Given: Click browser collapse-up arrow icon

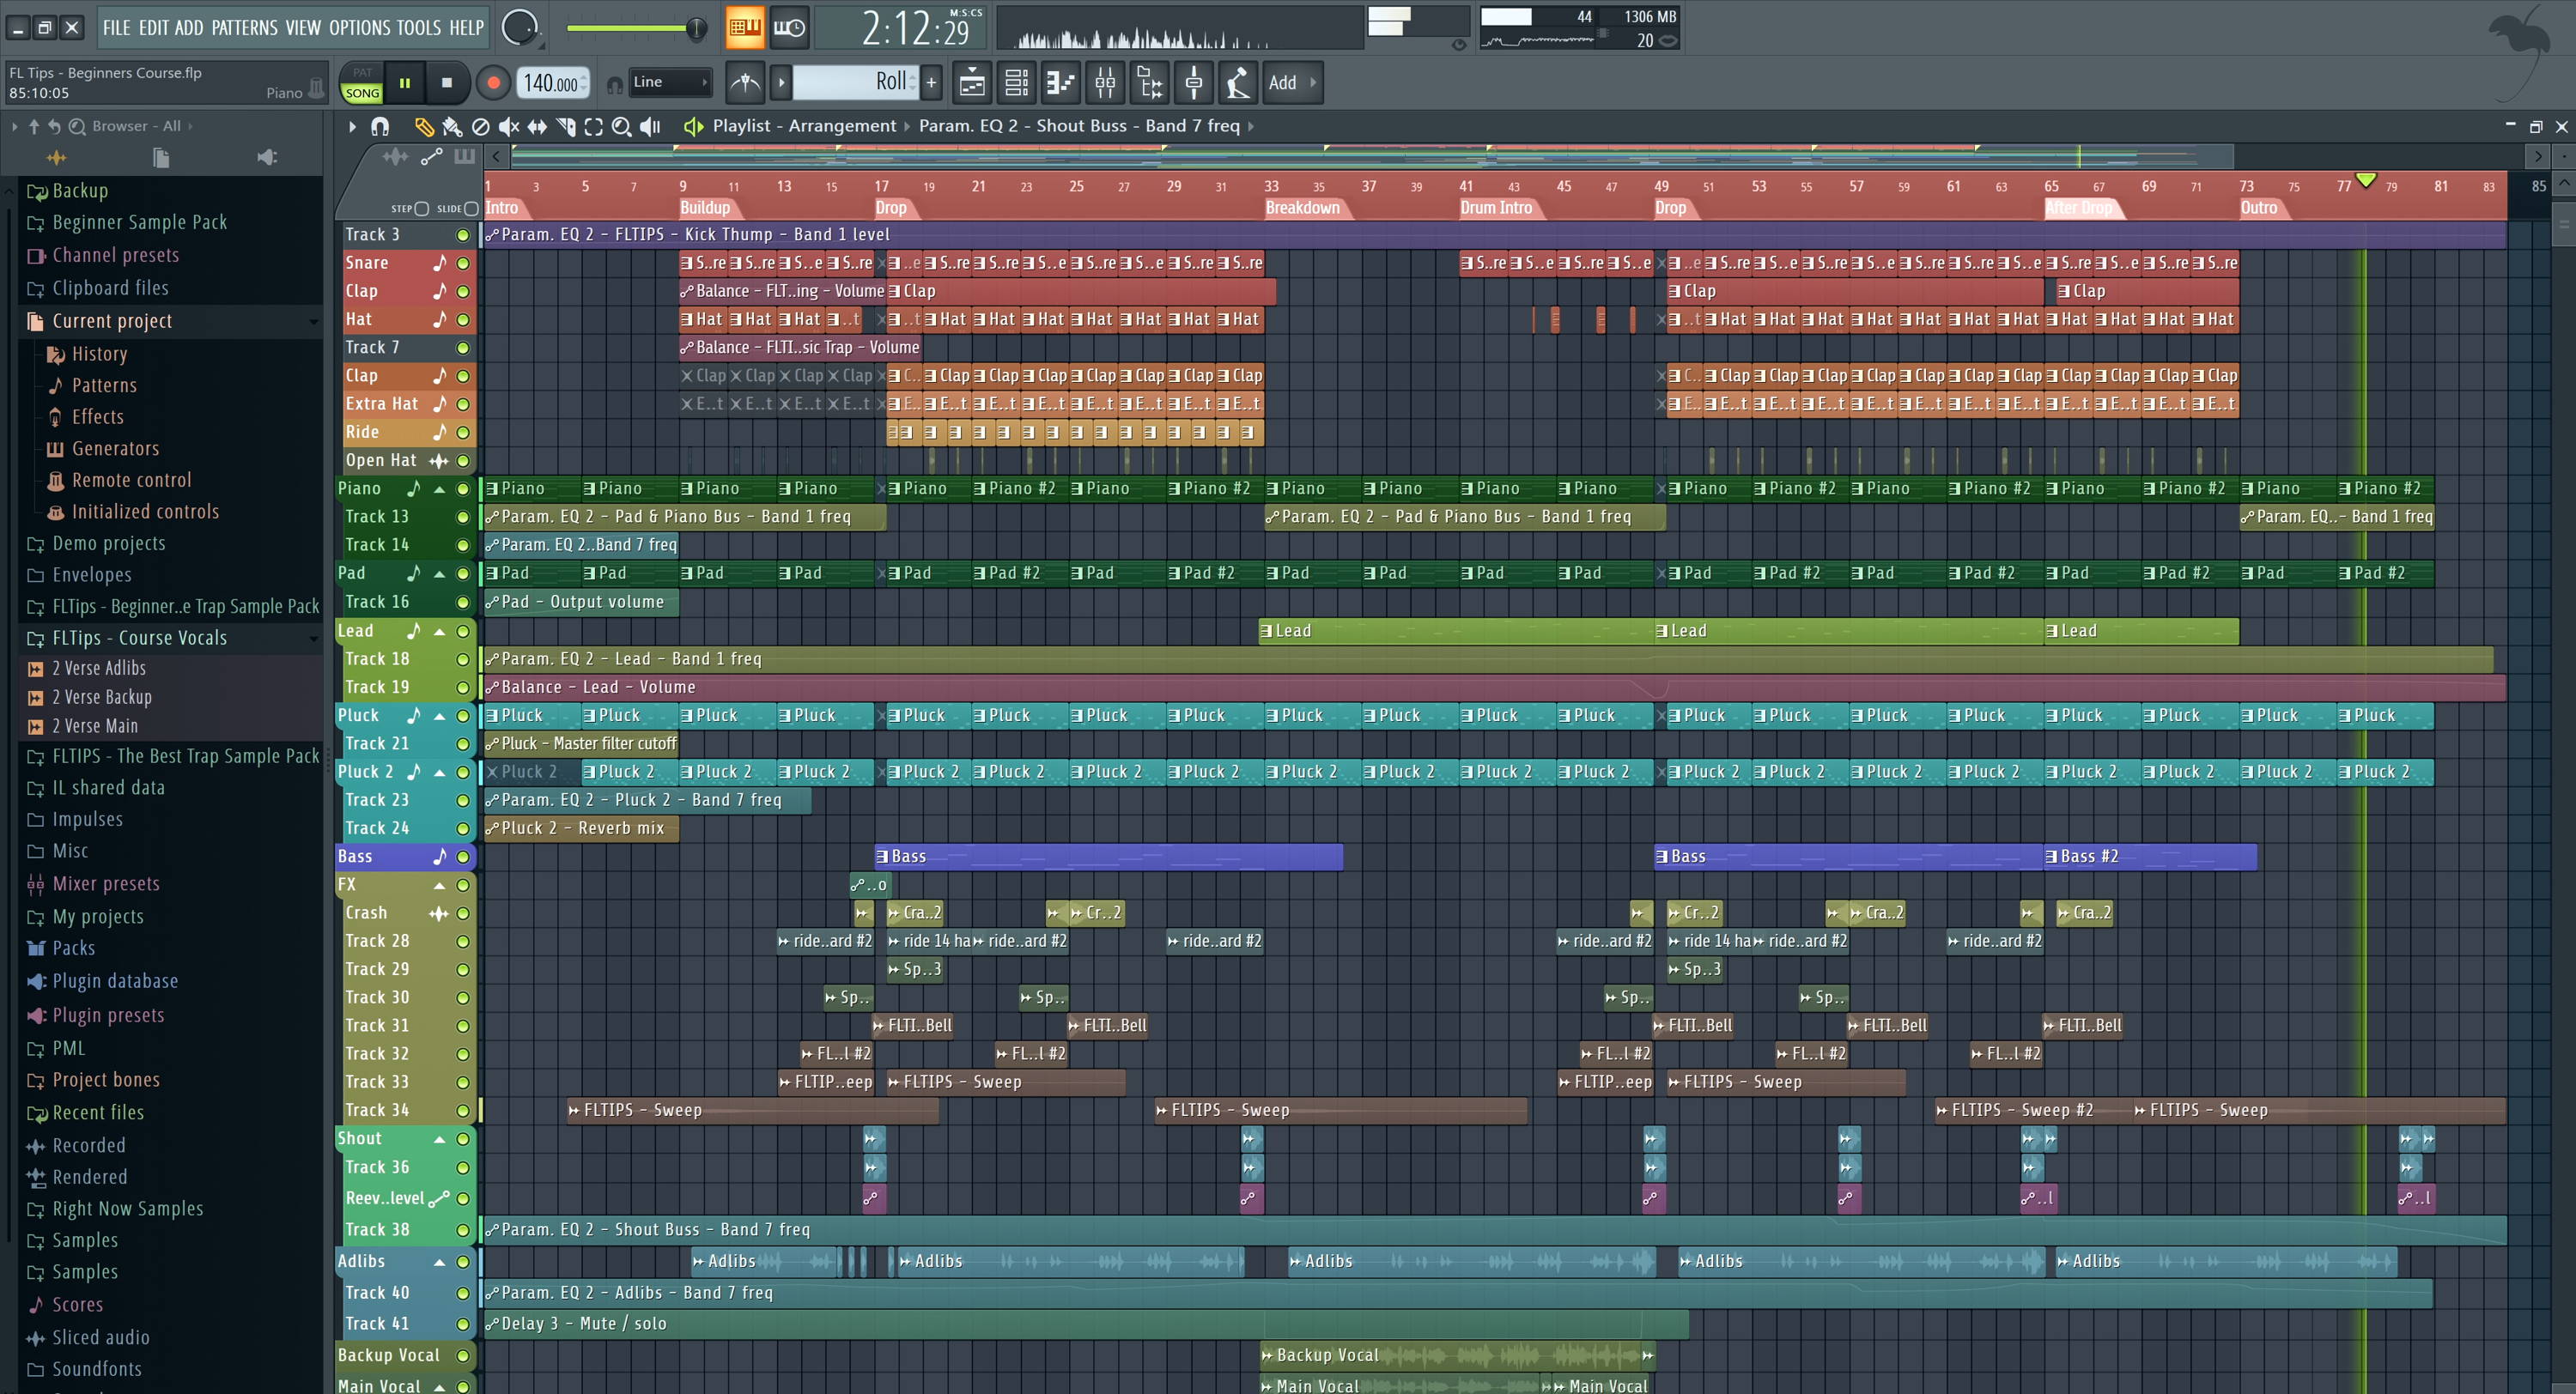Looking at the screenshot, I should click(x=34, y=126).
